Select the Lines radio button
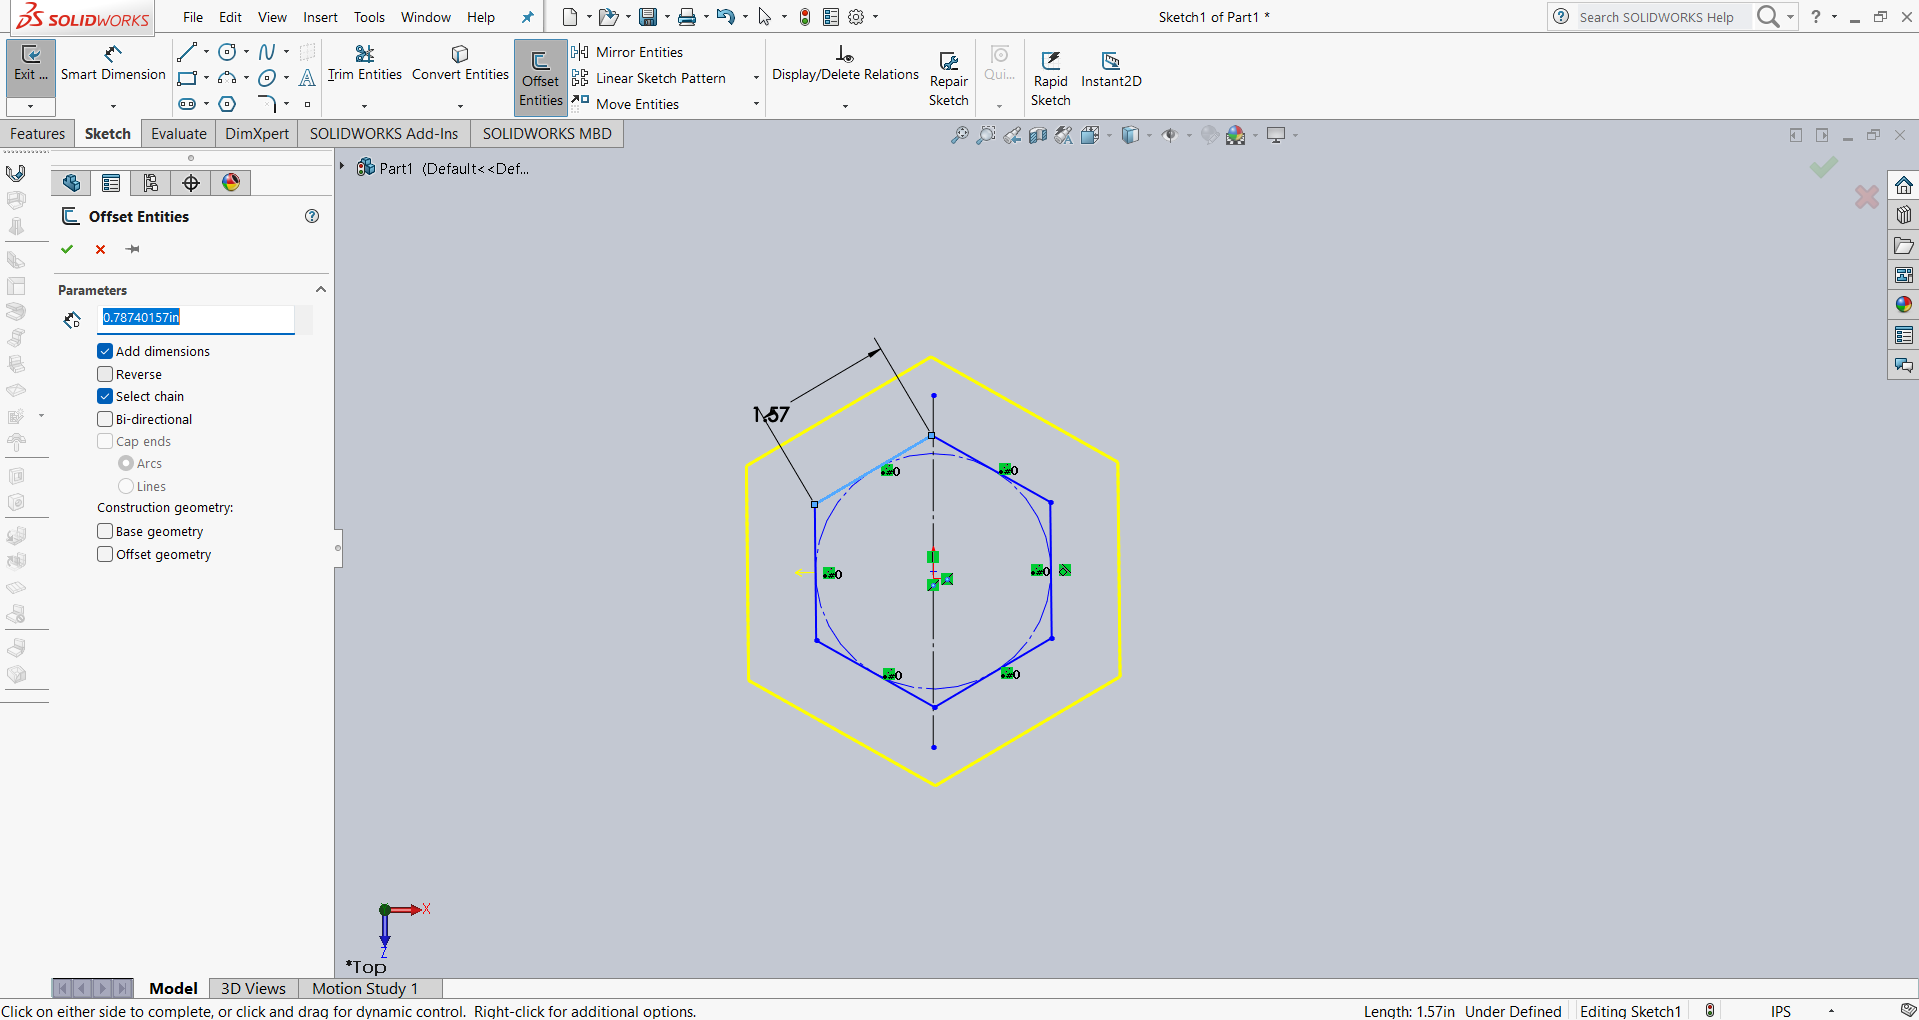 tap(126, 486)
